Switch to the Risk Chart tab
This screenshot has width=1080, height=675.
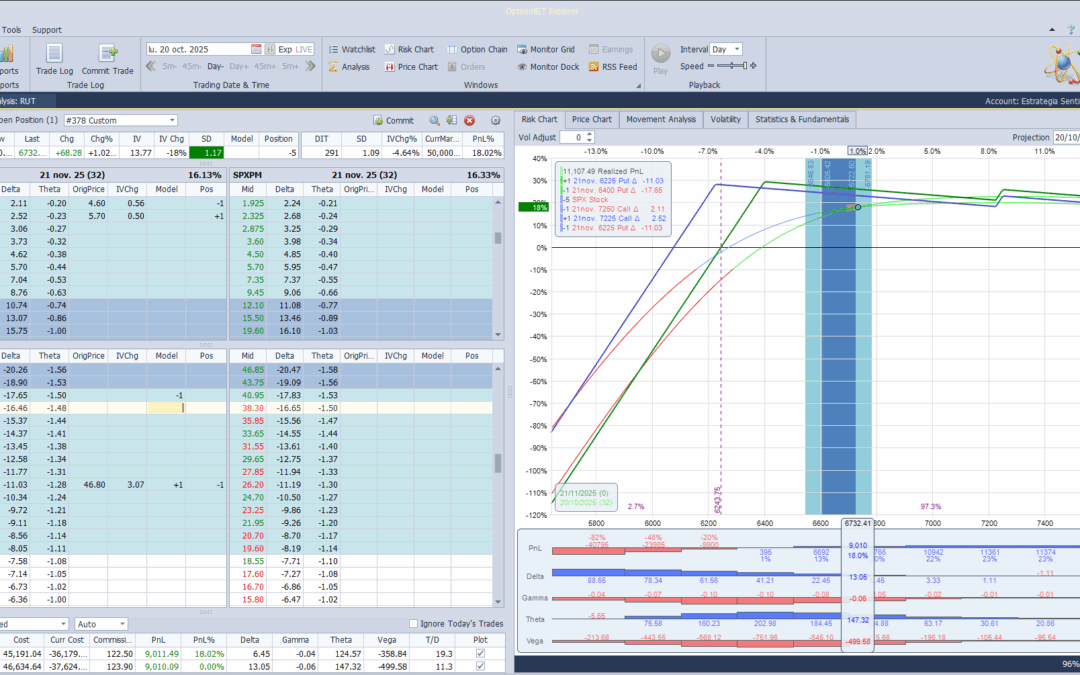[x=539, y=119]
